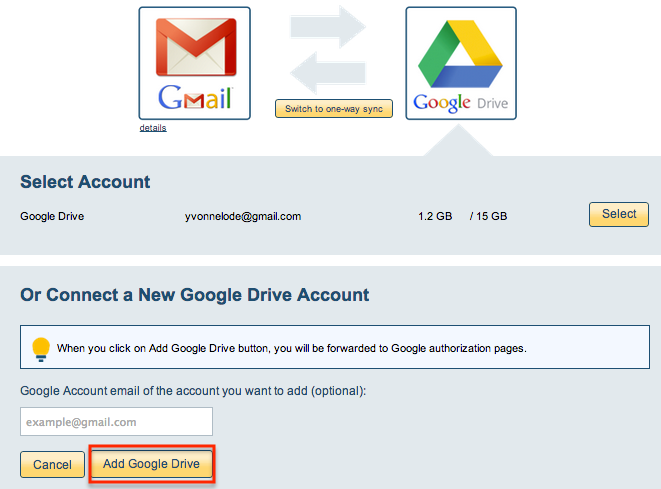Click the 1.2 GB used storage value
The height and width of the screenshot is (489, 661).
436,215
